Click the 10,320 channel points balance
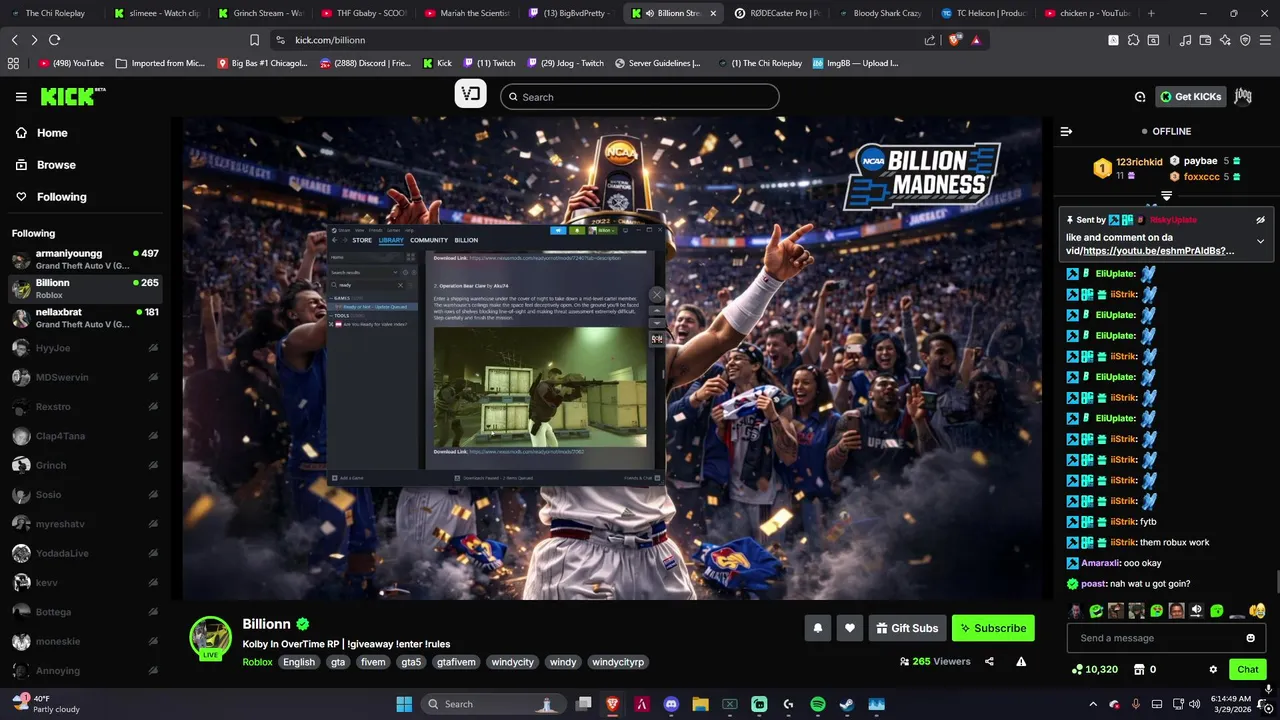This screenshot has width=1280, height=720. tap(1094, 669)
